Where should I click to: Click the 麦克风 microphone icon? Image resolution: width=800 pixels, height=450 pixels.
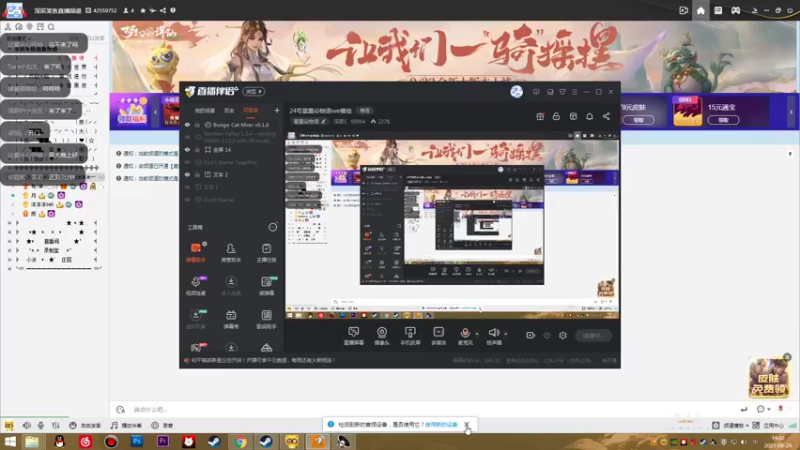point(465,333)
